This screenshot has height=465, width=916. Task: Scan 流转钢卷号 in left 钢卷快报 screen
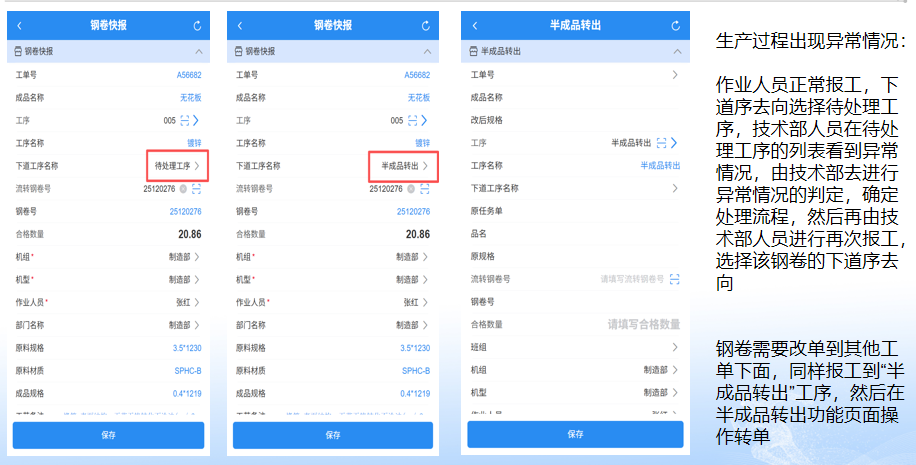tap(196, 189)
